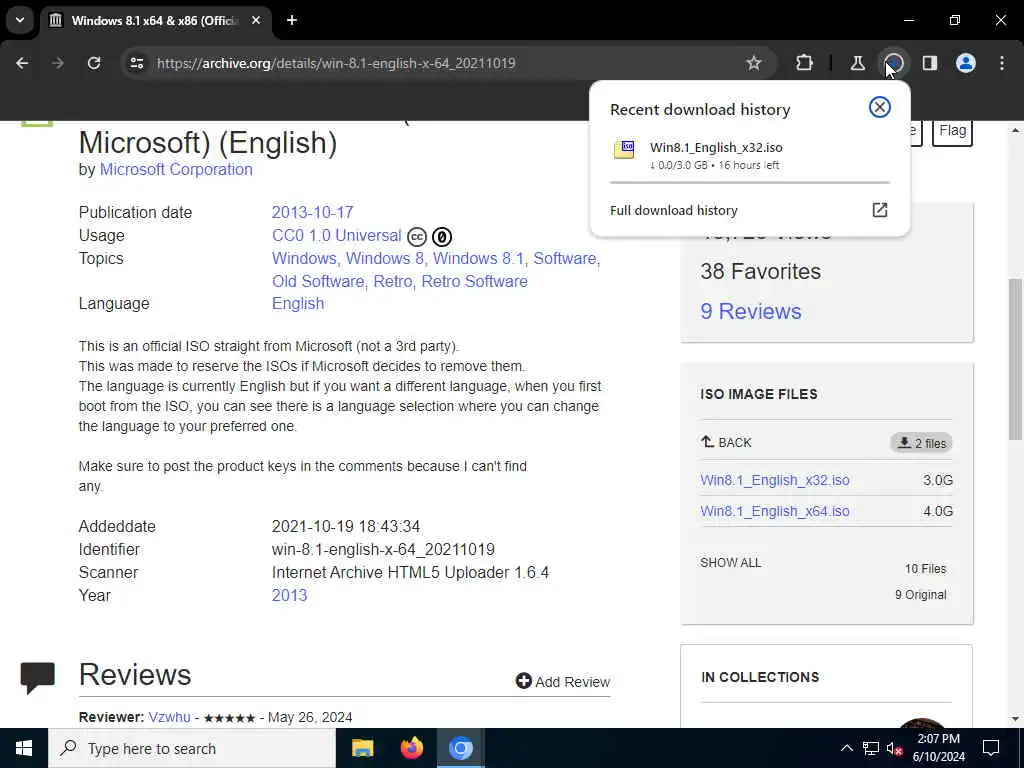Image resolution: width=1024 pixels, height=768 pixels.
Task: Click the 38 Favorites count text
Action: point(760,271)
